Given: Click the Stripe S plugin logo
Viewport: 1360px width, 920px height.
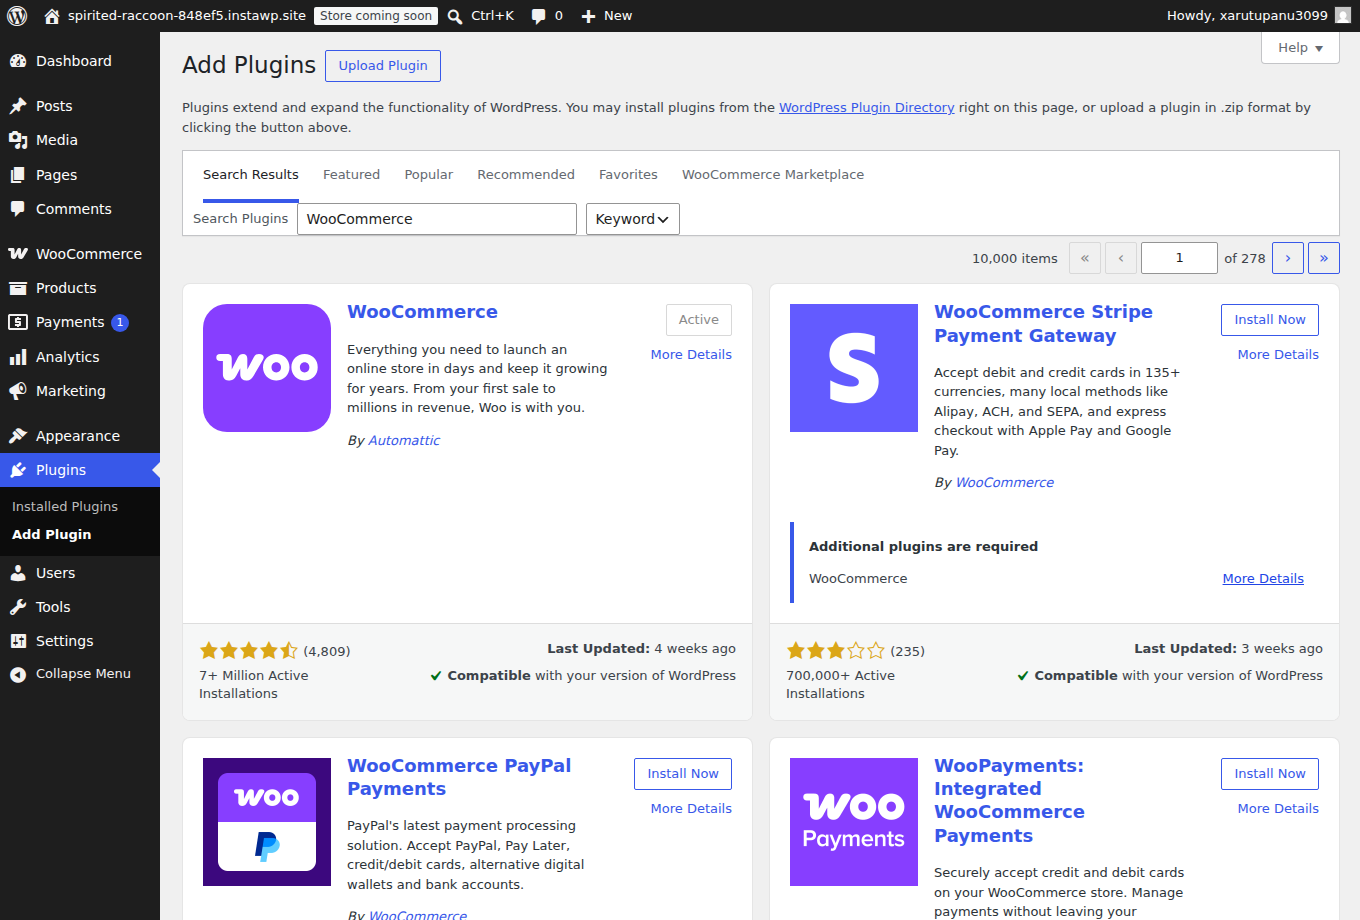Looking at the screenshot, I should coord(854,368).
